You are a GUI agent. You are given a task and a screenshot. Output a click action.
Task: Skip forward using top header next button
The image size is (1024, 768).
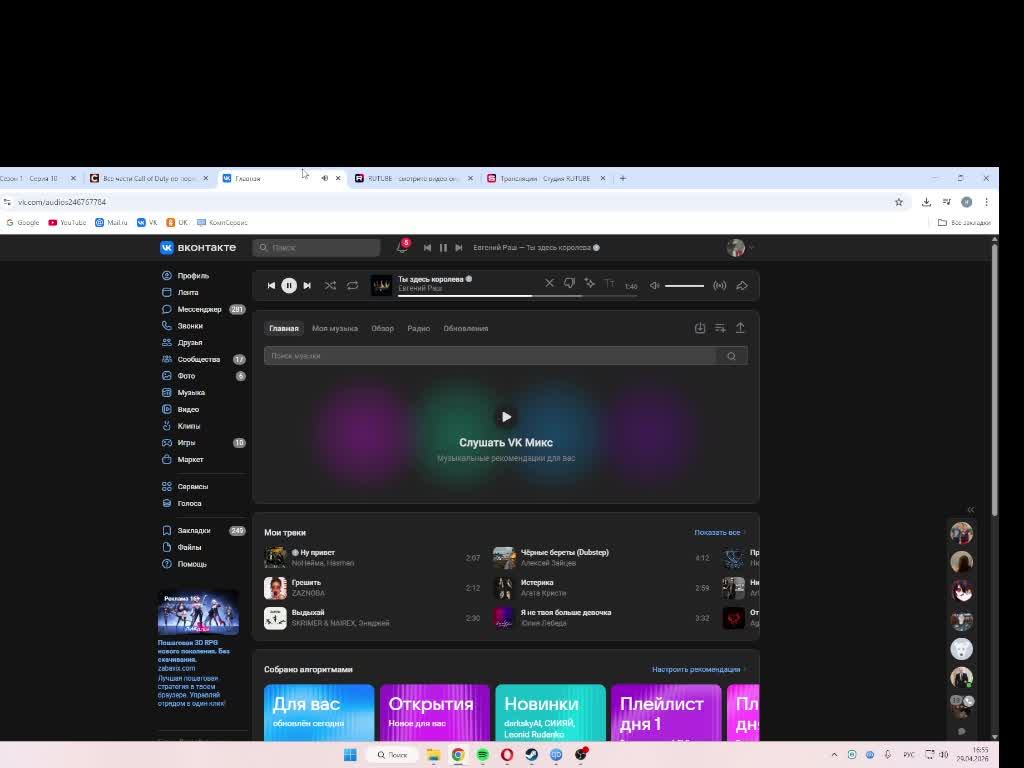(x=459, y=248)
